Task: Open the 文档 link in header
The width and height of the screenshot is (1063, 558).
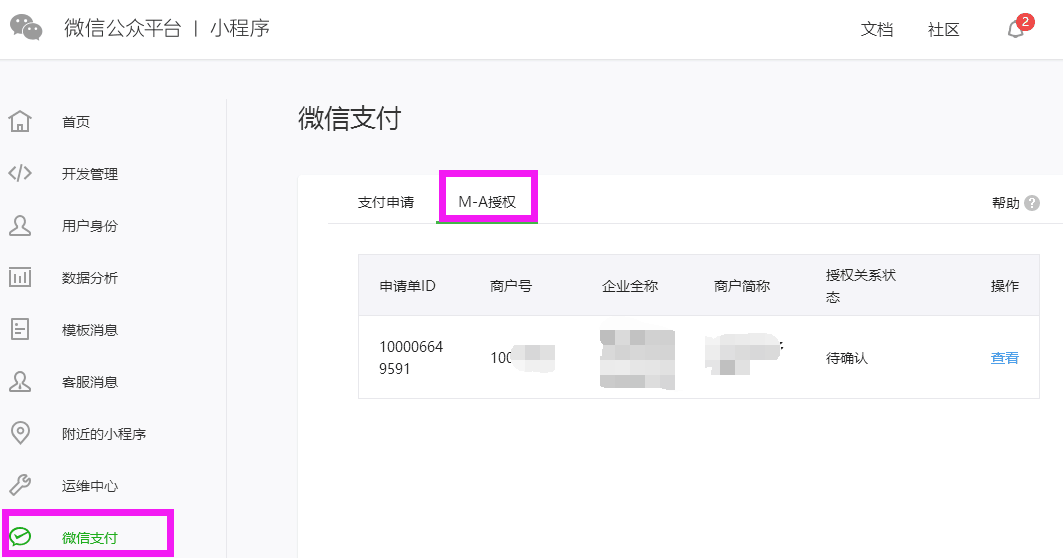Action: click(x=877, y=30)
